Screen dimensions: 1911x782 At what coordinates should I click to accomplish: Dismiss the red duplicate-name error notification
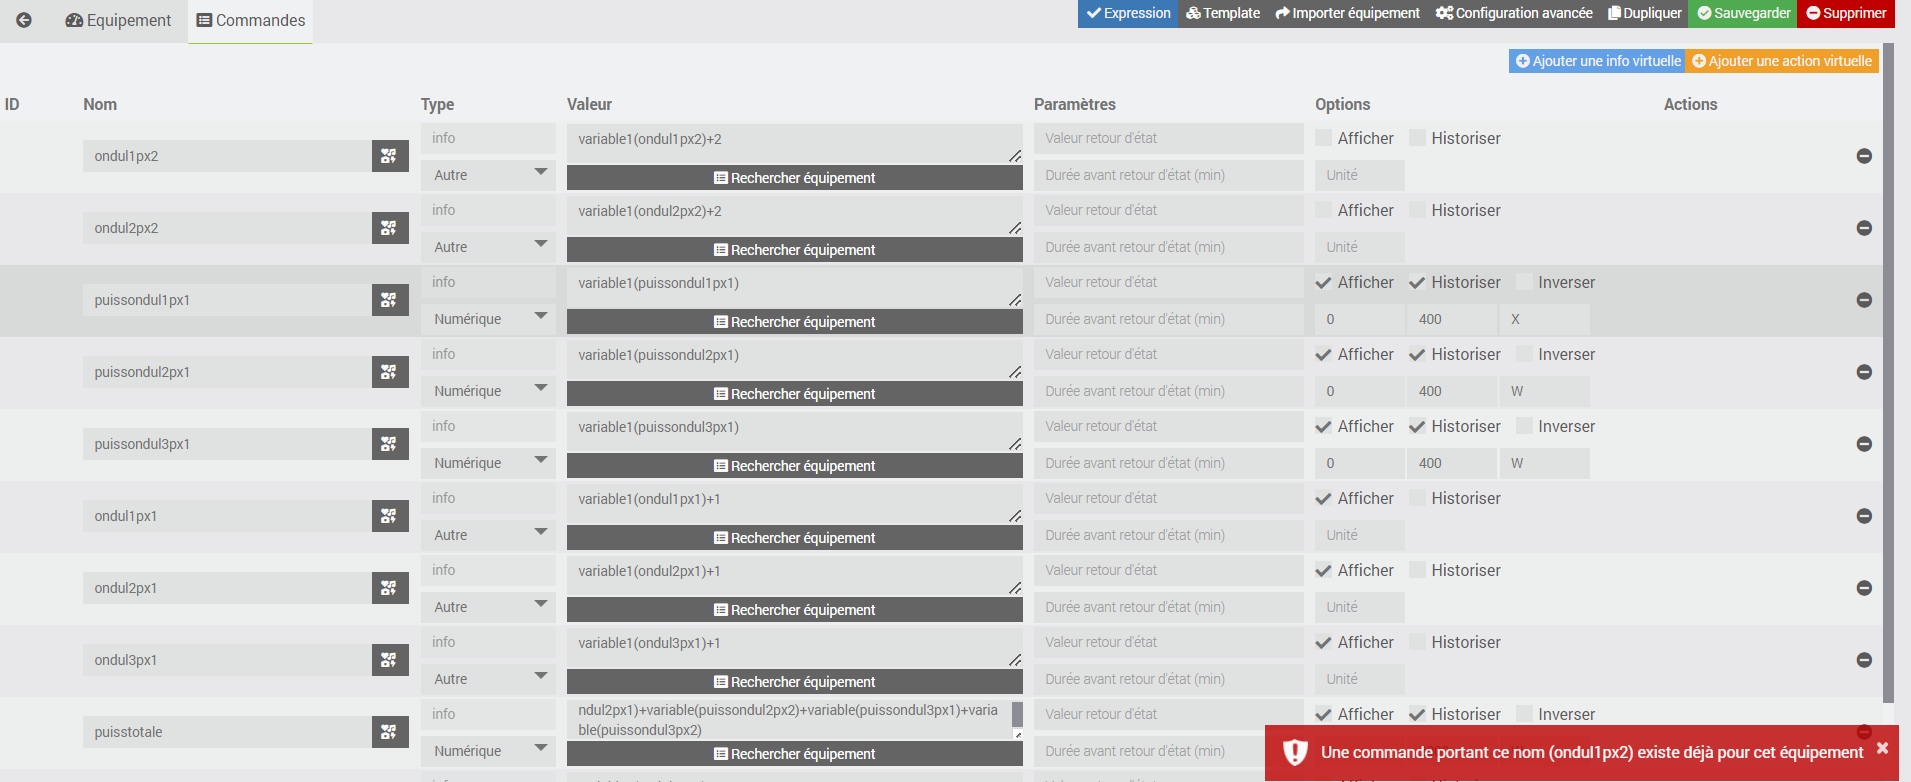tap(1882, 748)
